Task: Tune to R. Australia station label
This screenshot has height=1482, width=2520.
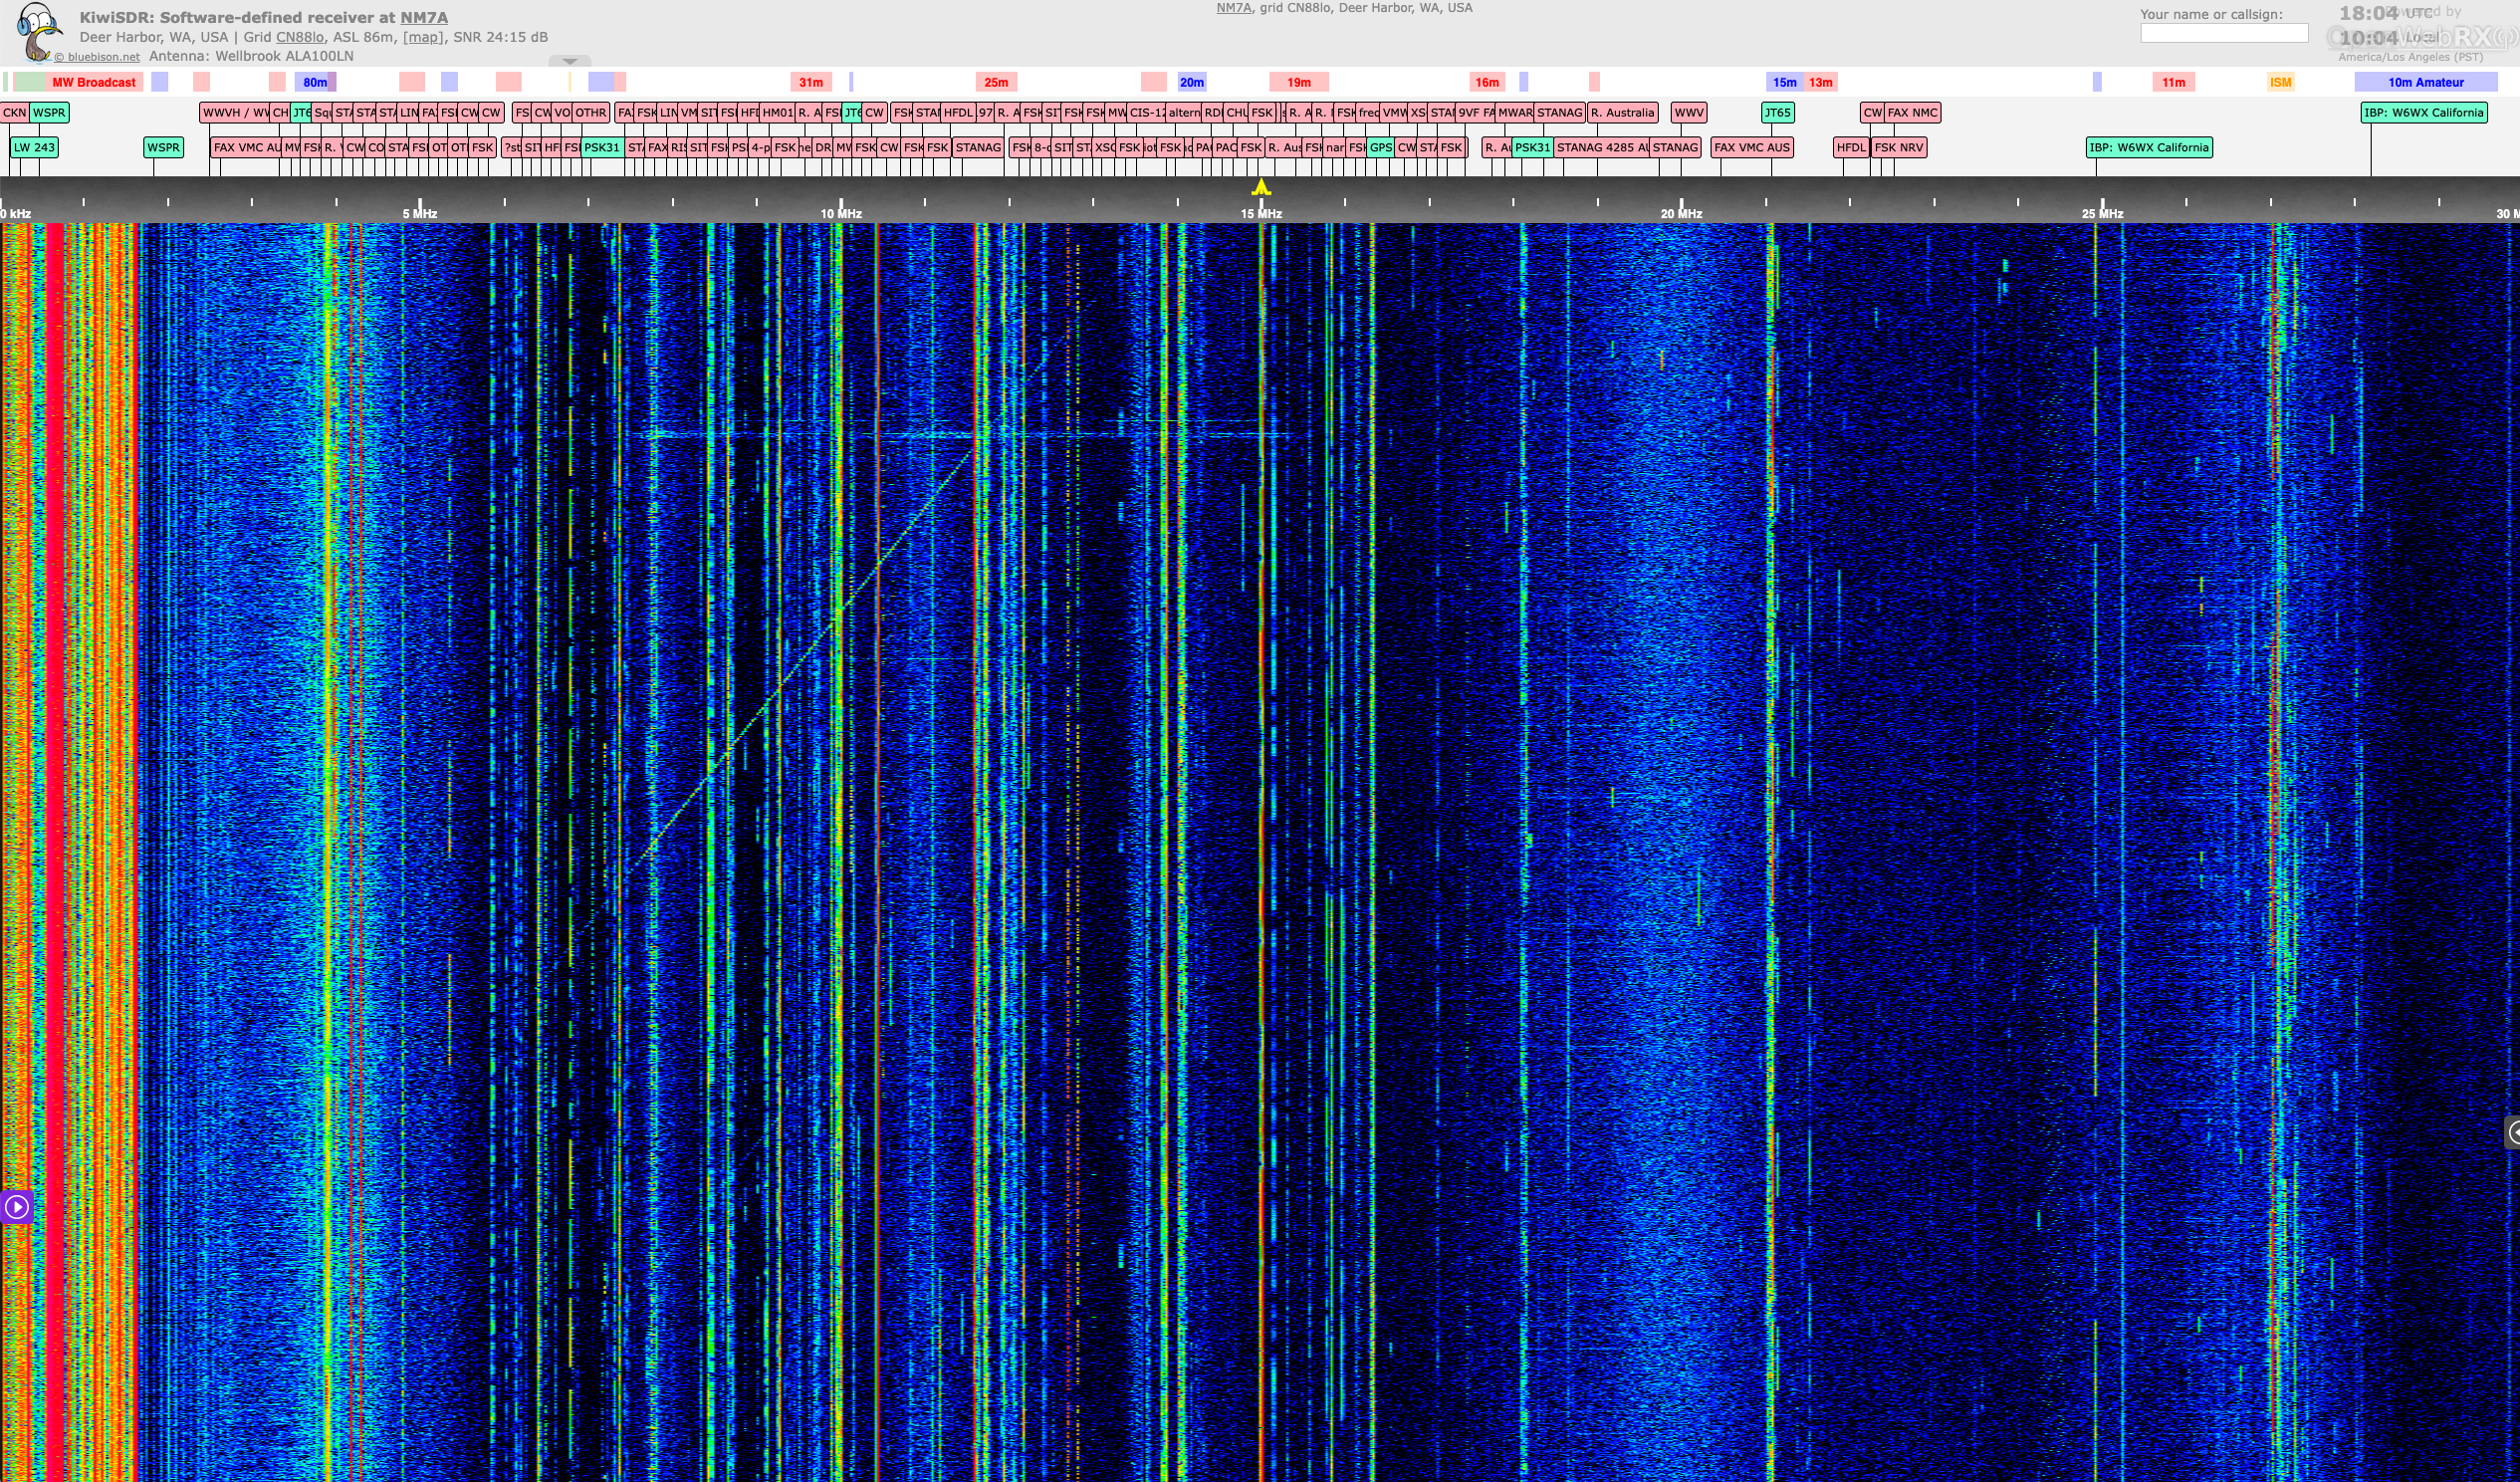Action: pos(1621,112)
